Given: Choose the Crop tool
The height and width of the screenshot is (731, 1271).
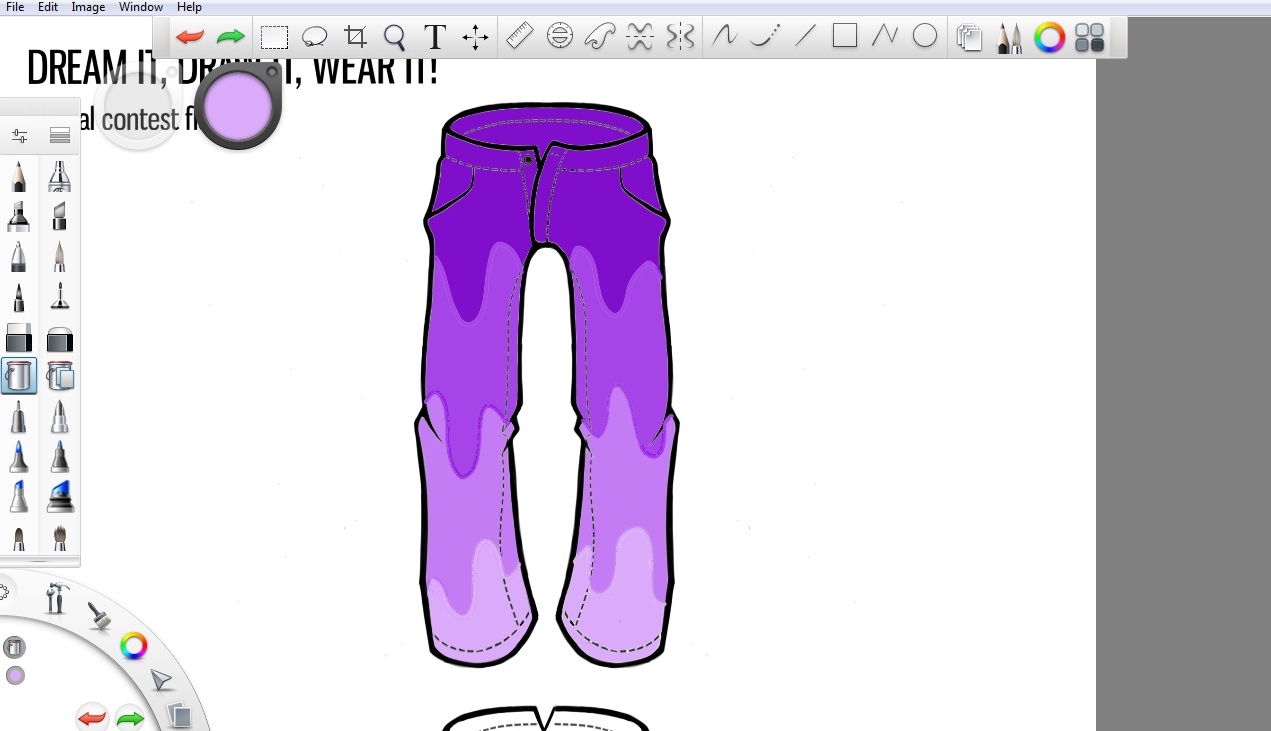Looking at the screenshot, I should point(355,38).
